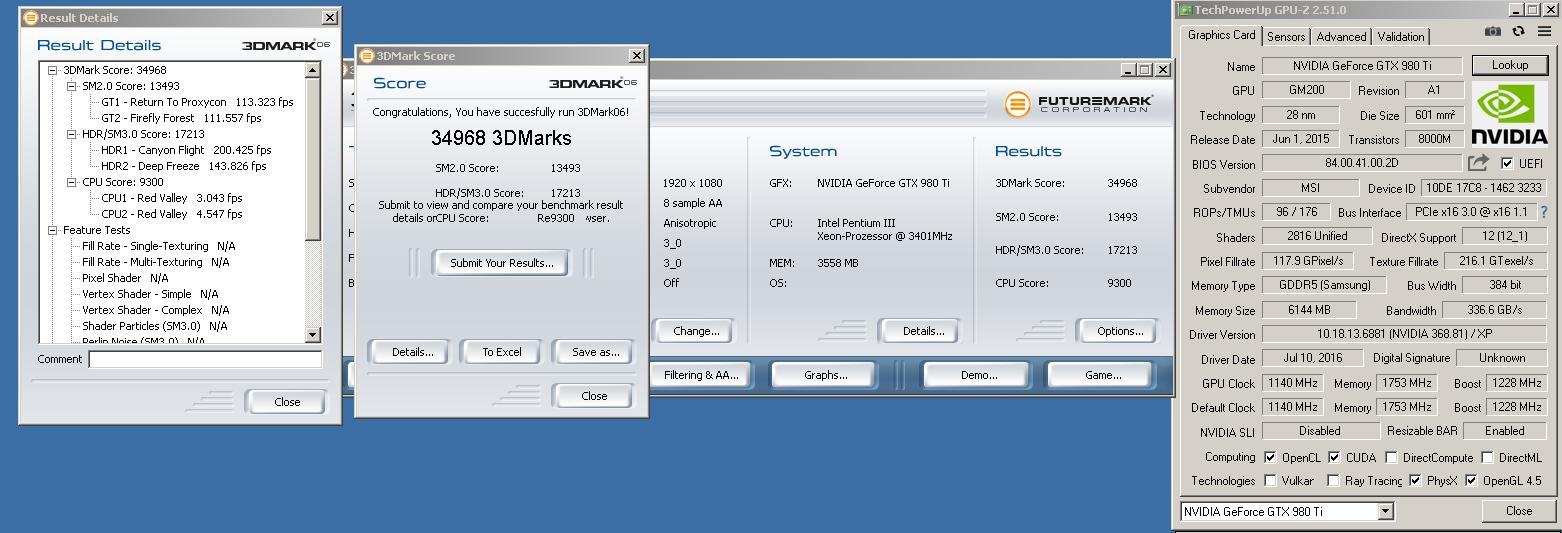Click the Bus Interface question mark icon
Viewport: 1562px width, 533px height.
(x=1544, y=212)
